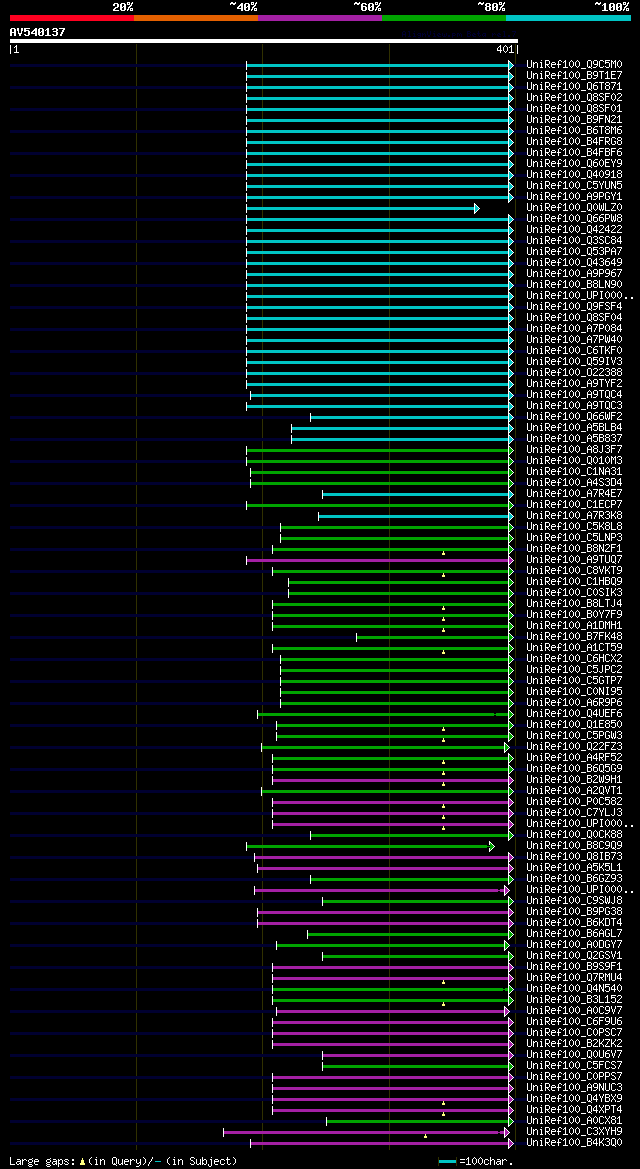Click the green arrowhead on B8C9Q9 row
The height and width of the screenshot is (1169, 640).
(492, 846)
